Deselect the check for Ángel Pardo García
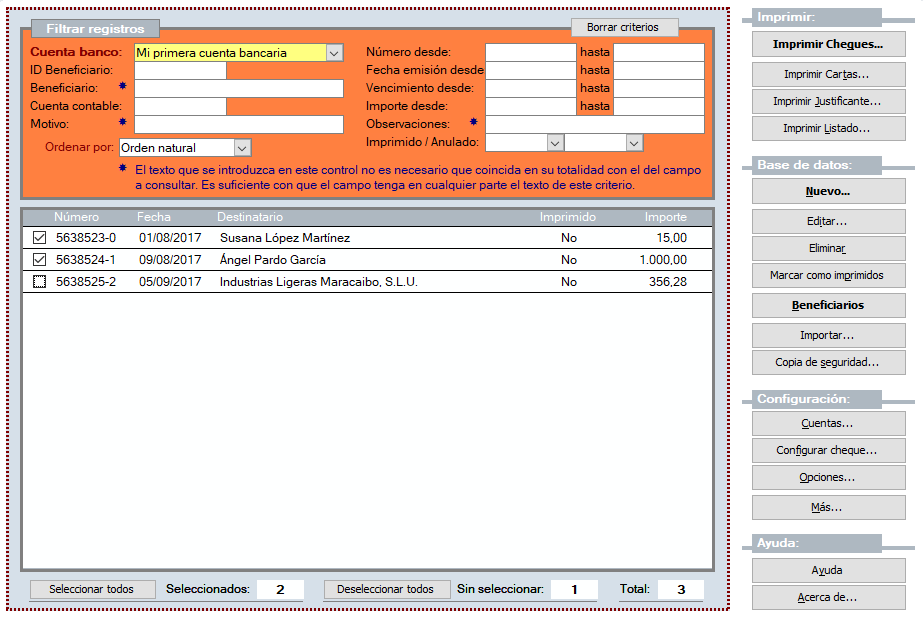This screenshot has width=923, height=618. pos(37,259)
